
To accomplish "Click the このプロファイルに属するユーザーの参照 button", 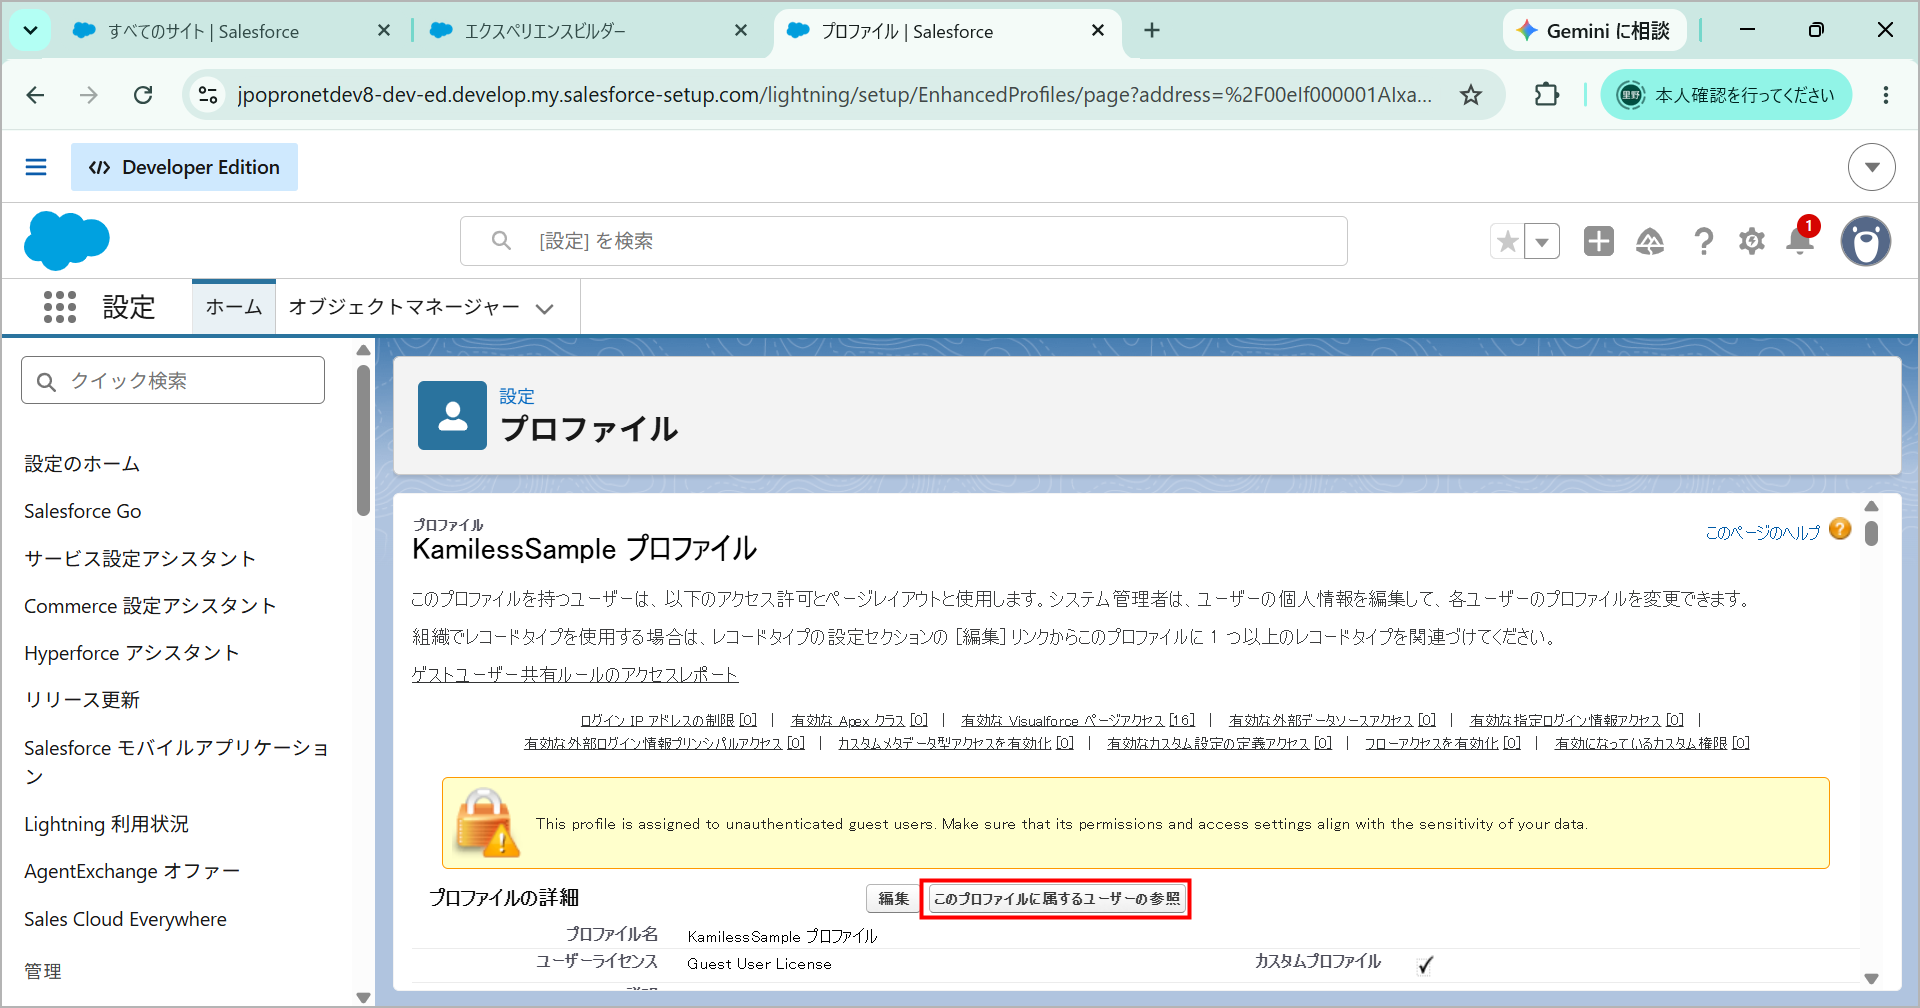I will tap(1056, 899).
